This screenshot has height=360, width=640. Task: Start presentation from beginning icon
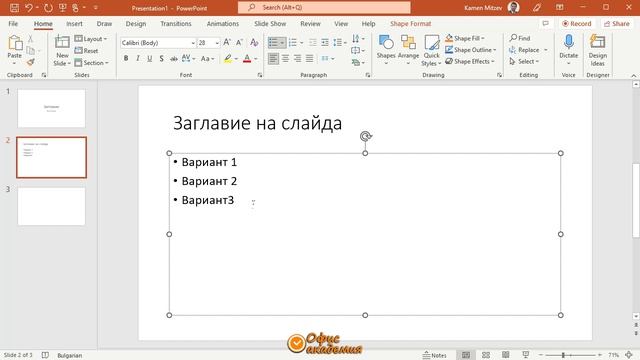click(62, 8)
